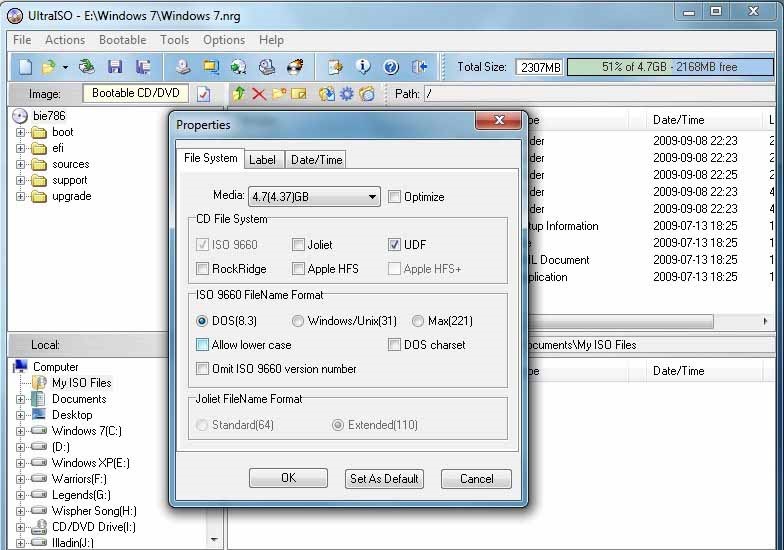Open the Tools menu
784x550 pixels.
click(x=174, y=40)
